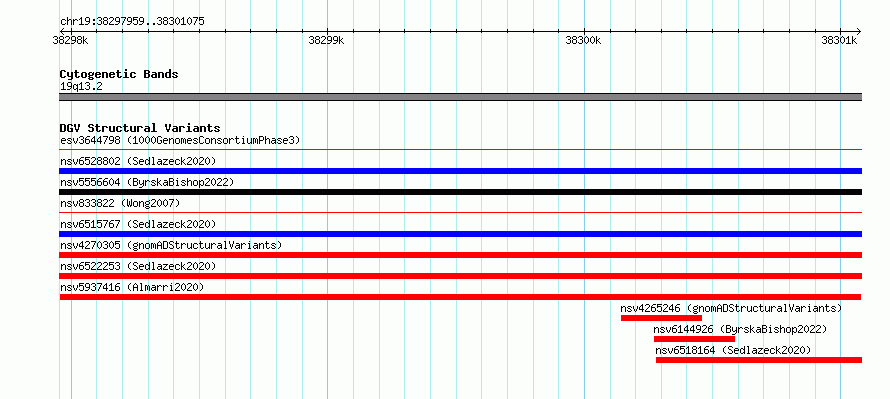Select the gray 19q13.2 cytogenetic band bar
Viewport: 890px width, 399px height.
[x=460, y=97]
